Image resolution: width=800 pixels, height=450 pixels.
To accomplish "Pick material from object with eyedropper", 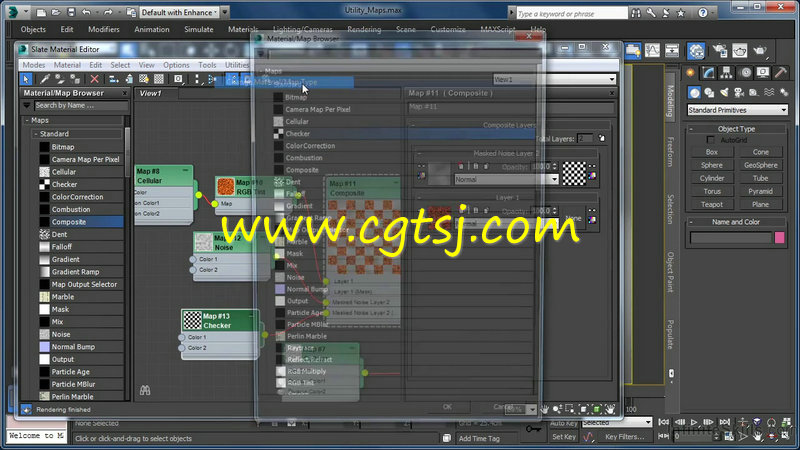I will click(x=45, y=79).
